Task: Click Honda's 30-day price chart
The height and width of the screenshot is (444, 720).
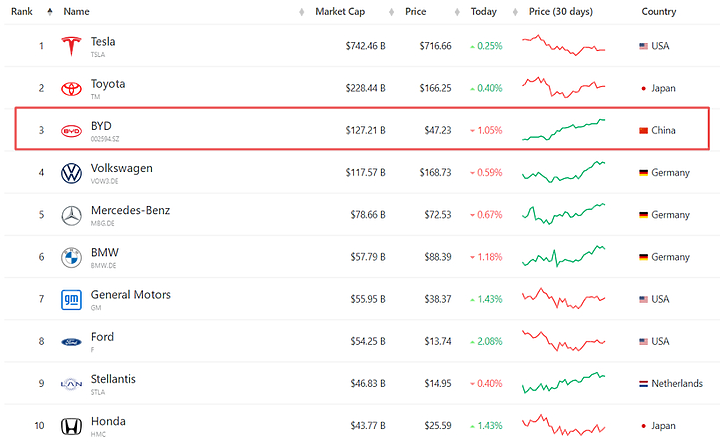Action: [563, 425]
